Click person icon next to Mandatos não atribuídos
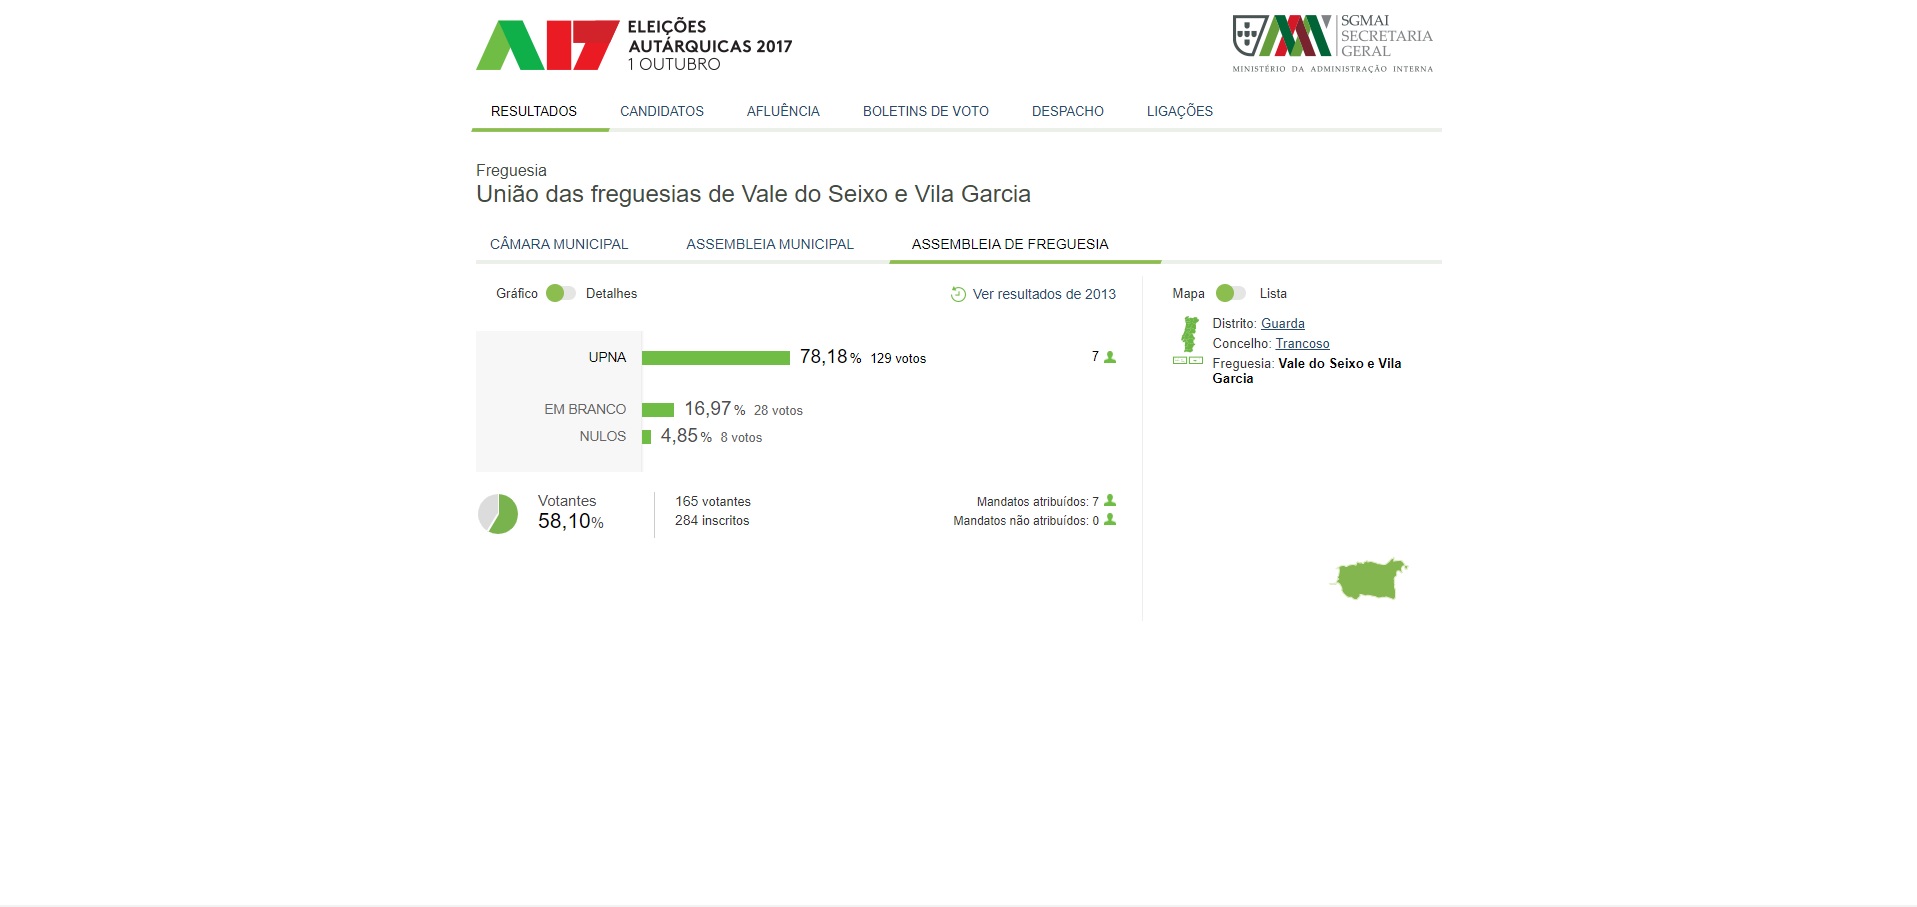The height and width of the screenshot is (907, 1917). 1110,520
